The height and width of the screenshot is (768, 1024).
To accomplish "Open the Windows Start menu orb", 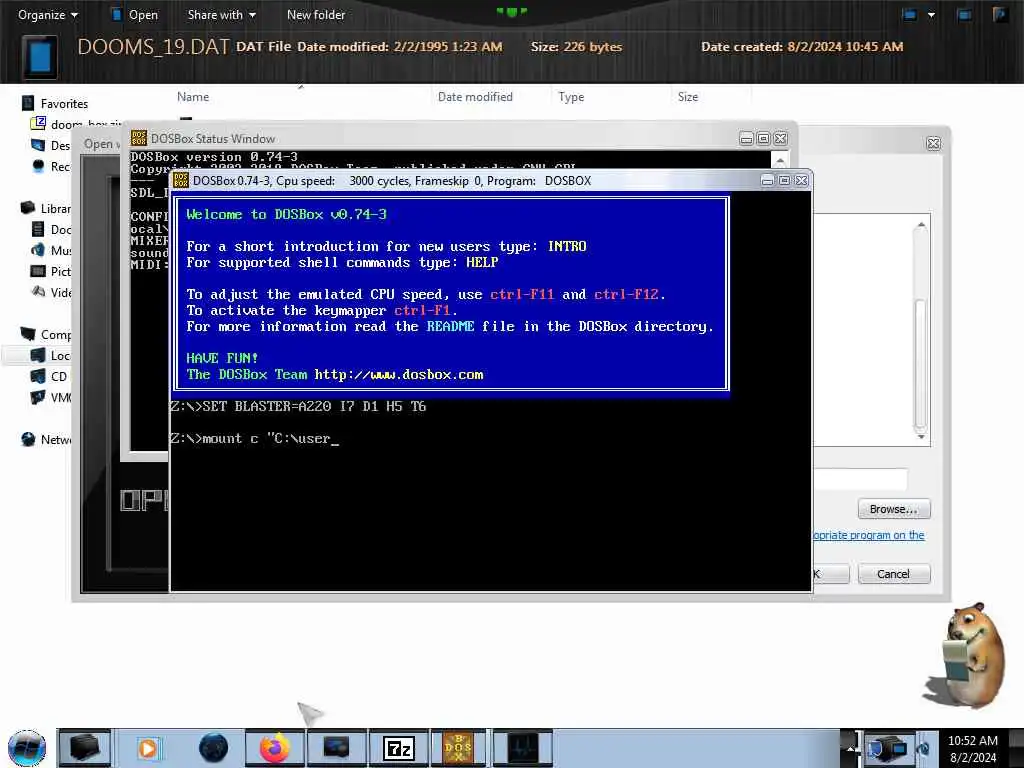I will tap(27, 748).
